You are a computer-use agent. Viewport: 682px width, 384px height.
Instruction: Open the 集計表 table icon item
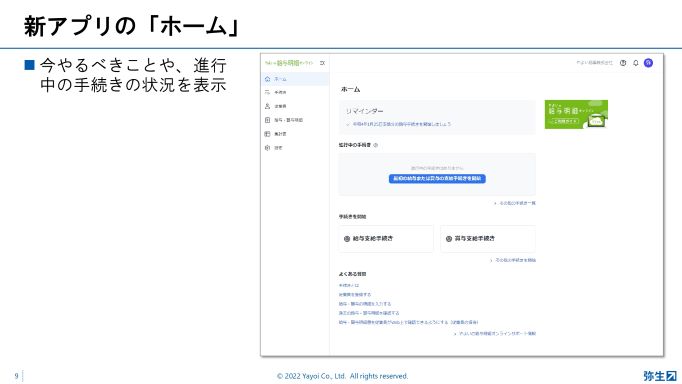pos(267,134)
